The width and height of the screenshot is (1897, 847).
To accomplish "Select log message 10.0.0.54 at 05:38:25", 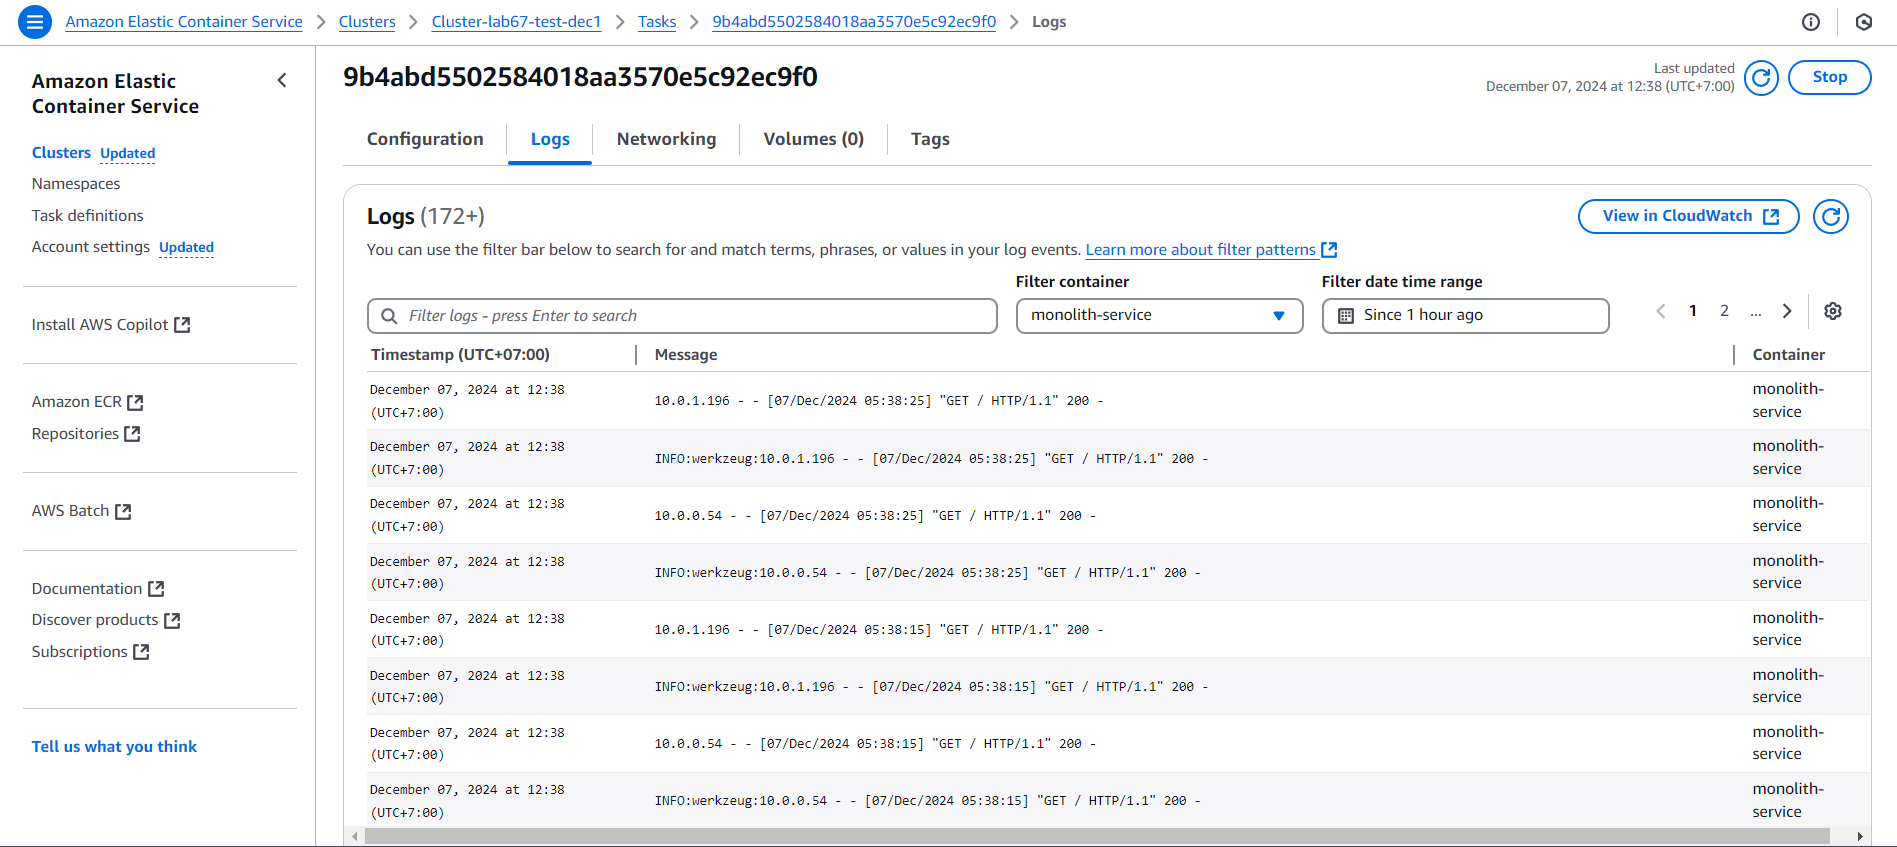I will pyautogui.click(x=875, y=516).
